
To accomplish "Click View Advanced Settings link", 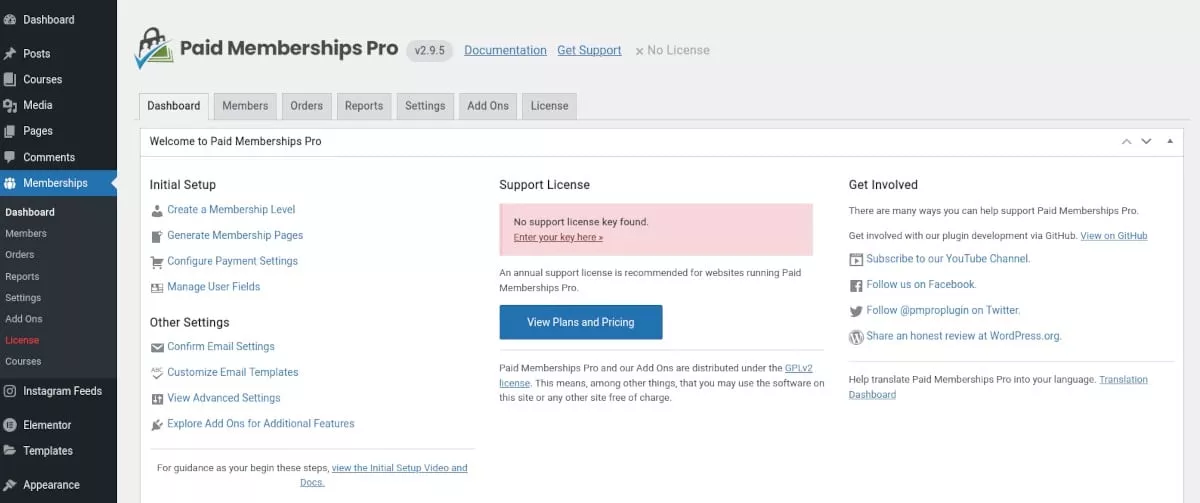I will click(x=224, y=398).
